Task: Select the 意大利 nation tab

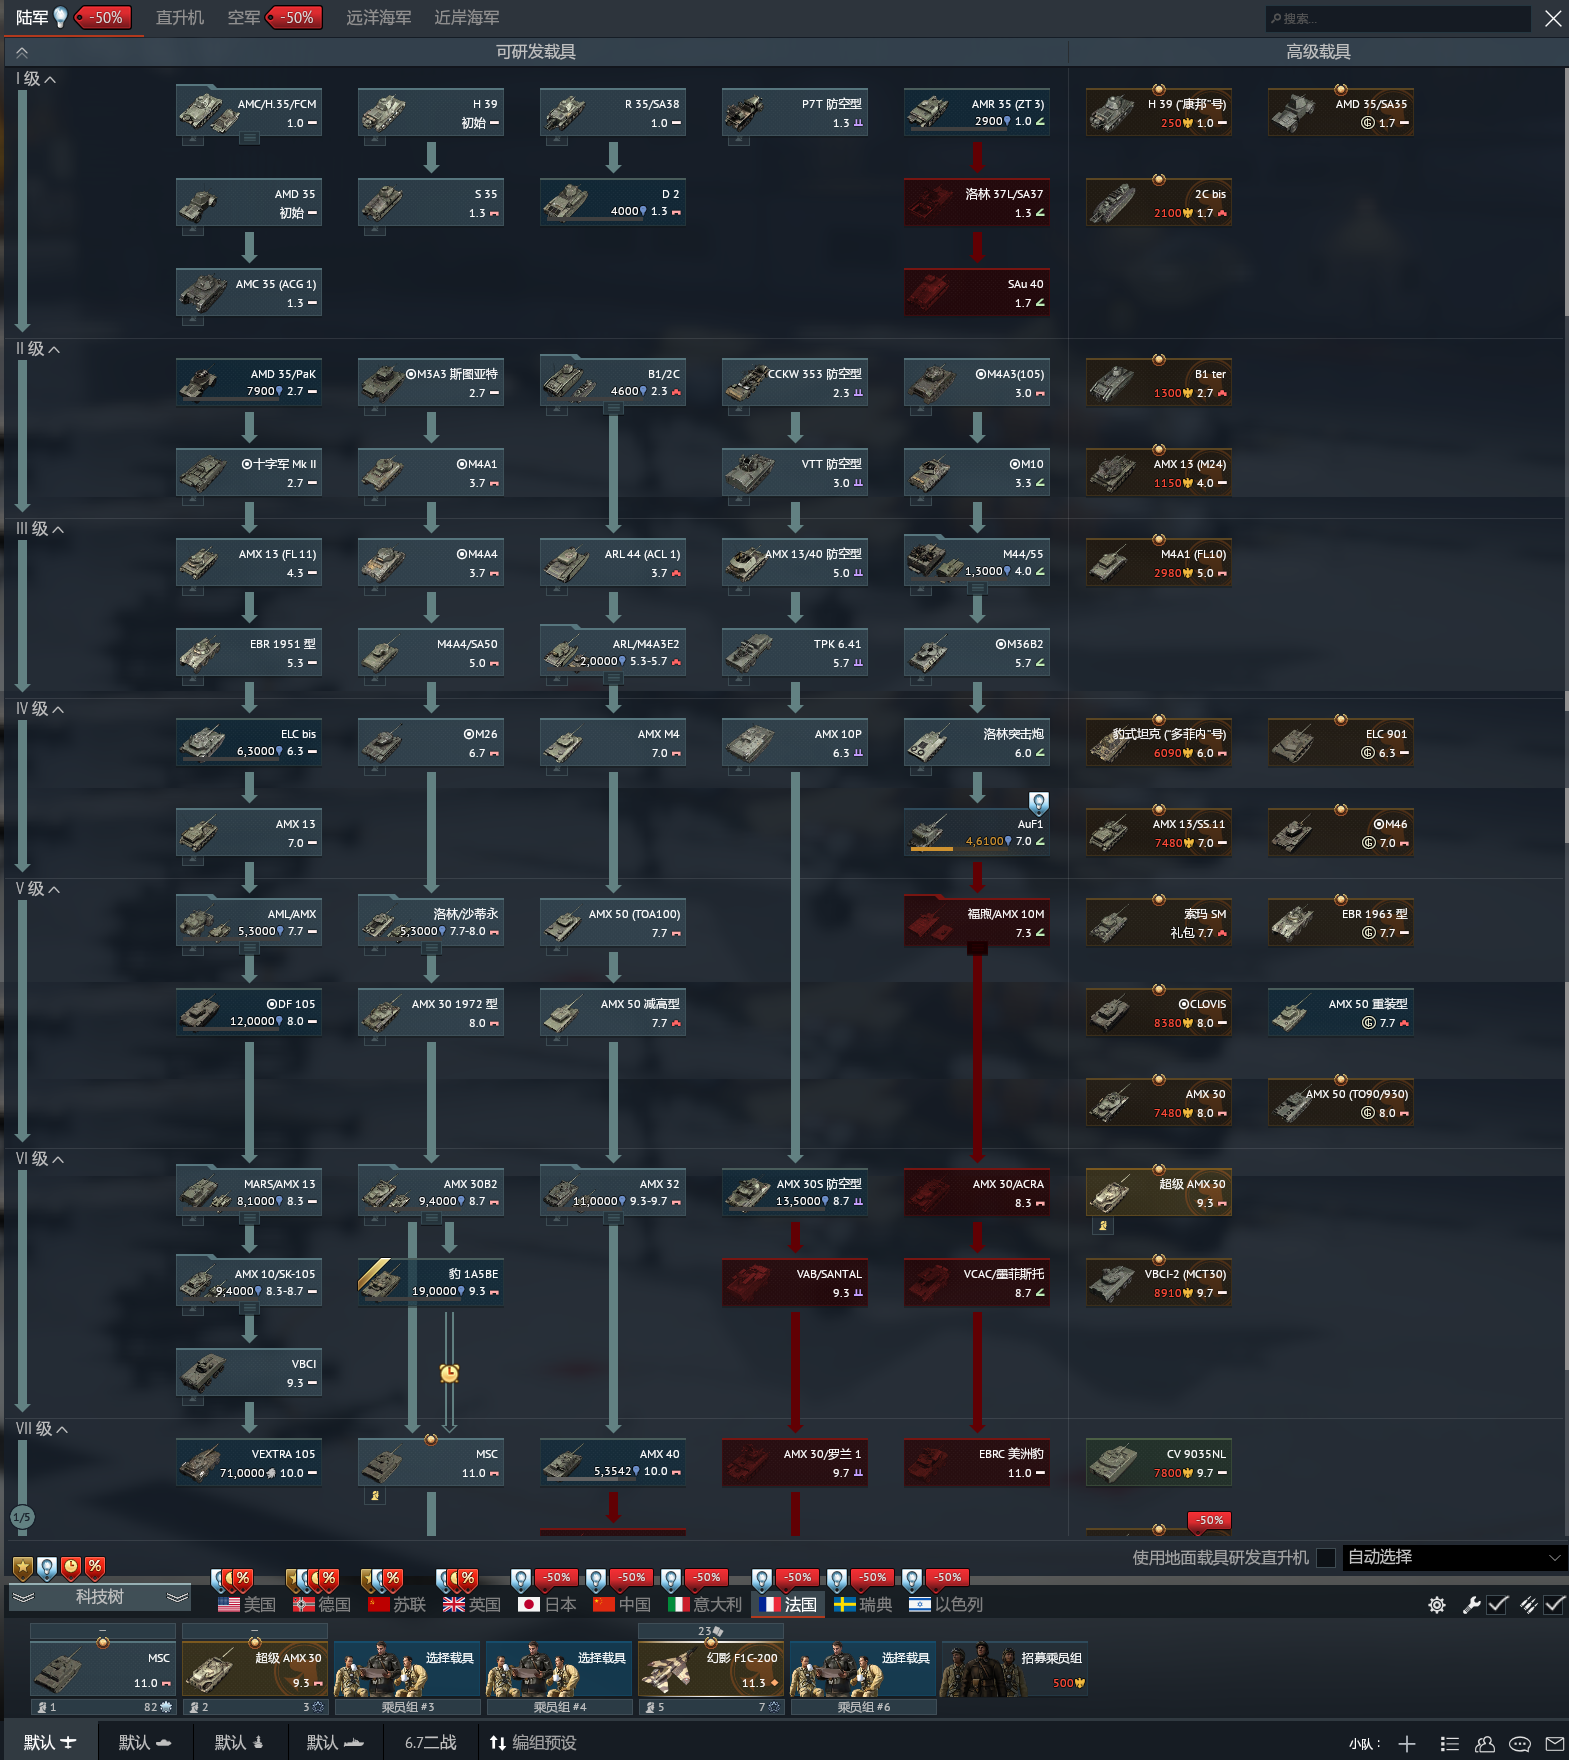Action: point(705,1605)
